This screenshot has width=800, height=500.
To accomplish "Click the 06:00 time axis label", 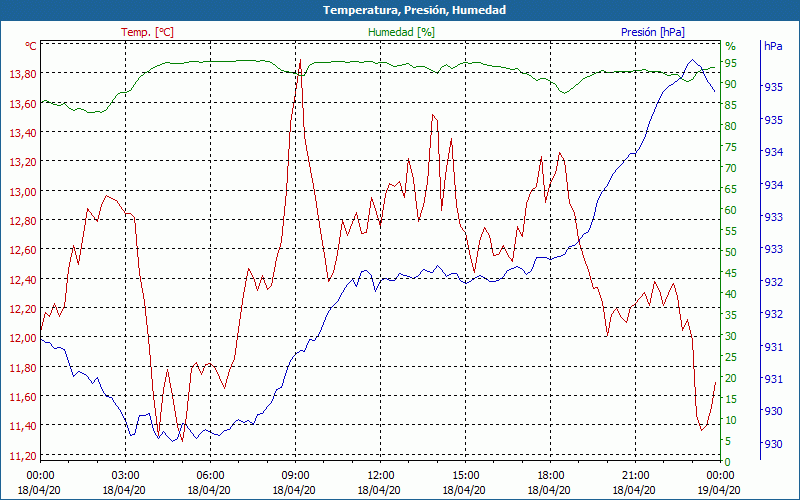I will [x=210, y=476].
